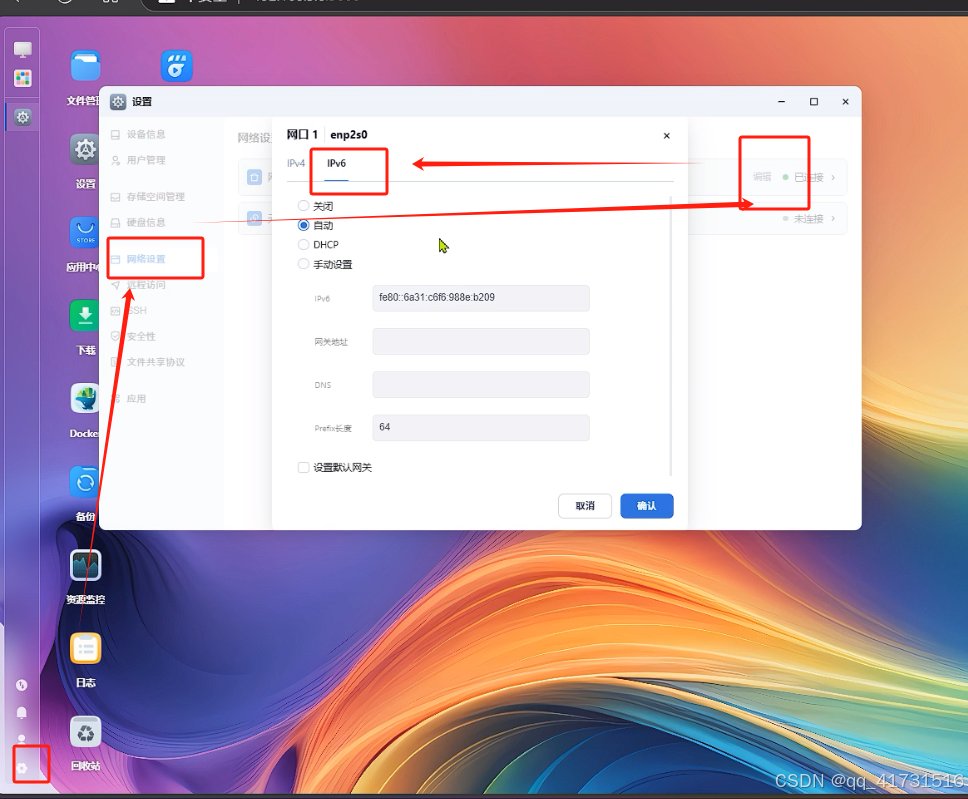The height and width of the screenshot is (799, 968).
Task: Click the bottom-left settings gear dock icon
Action: (22, 768)
